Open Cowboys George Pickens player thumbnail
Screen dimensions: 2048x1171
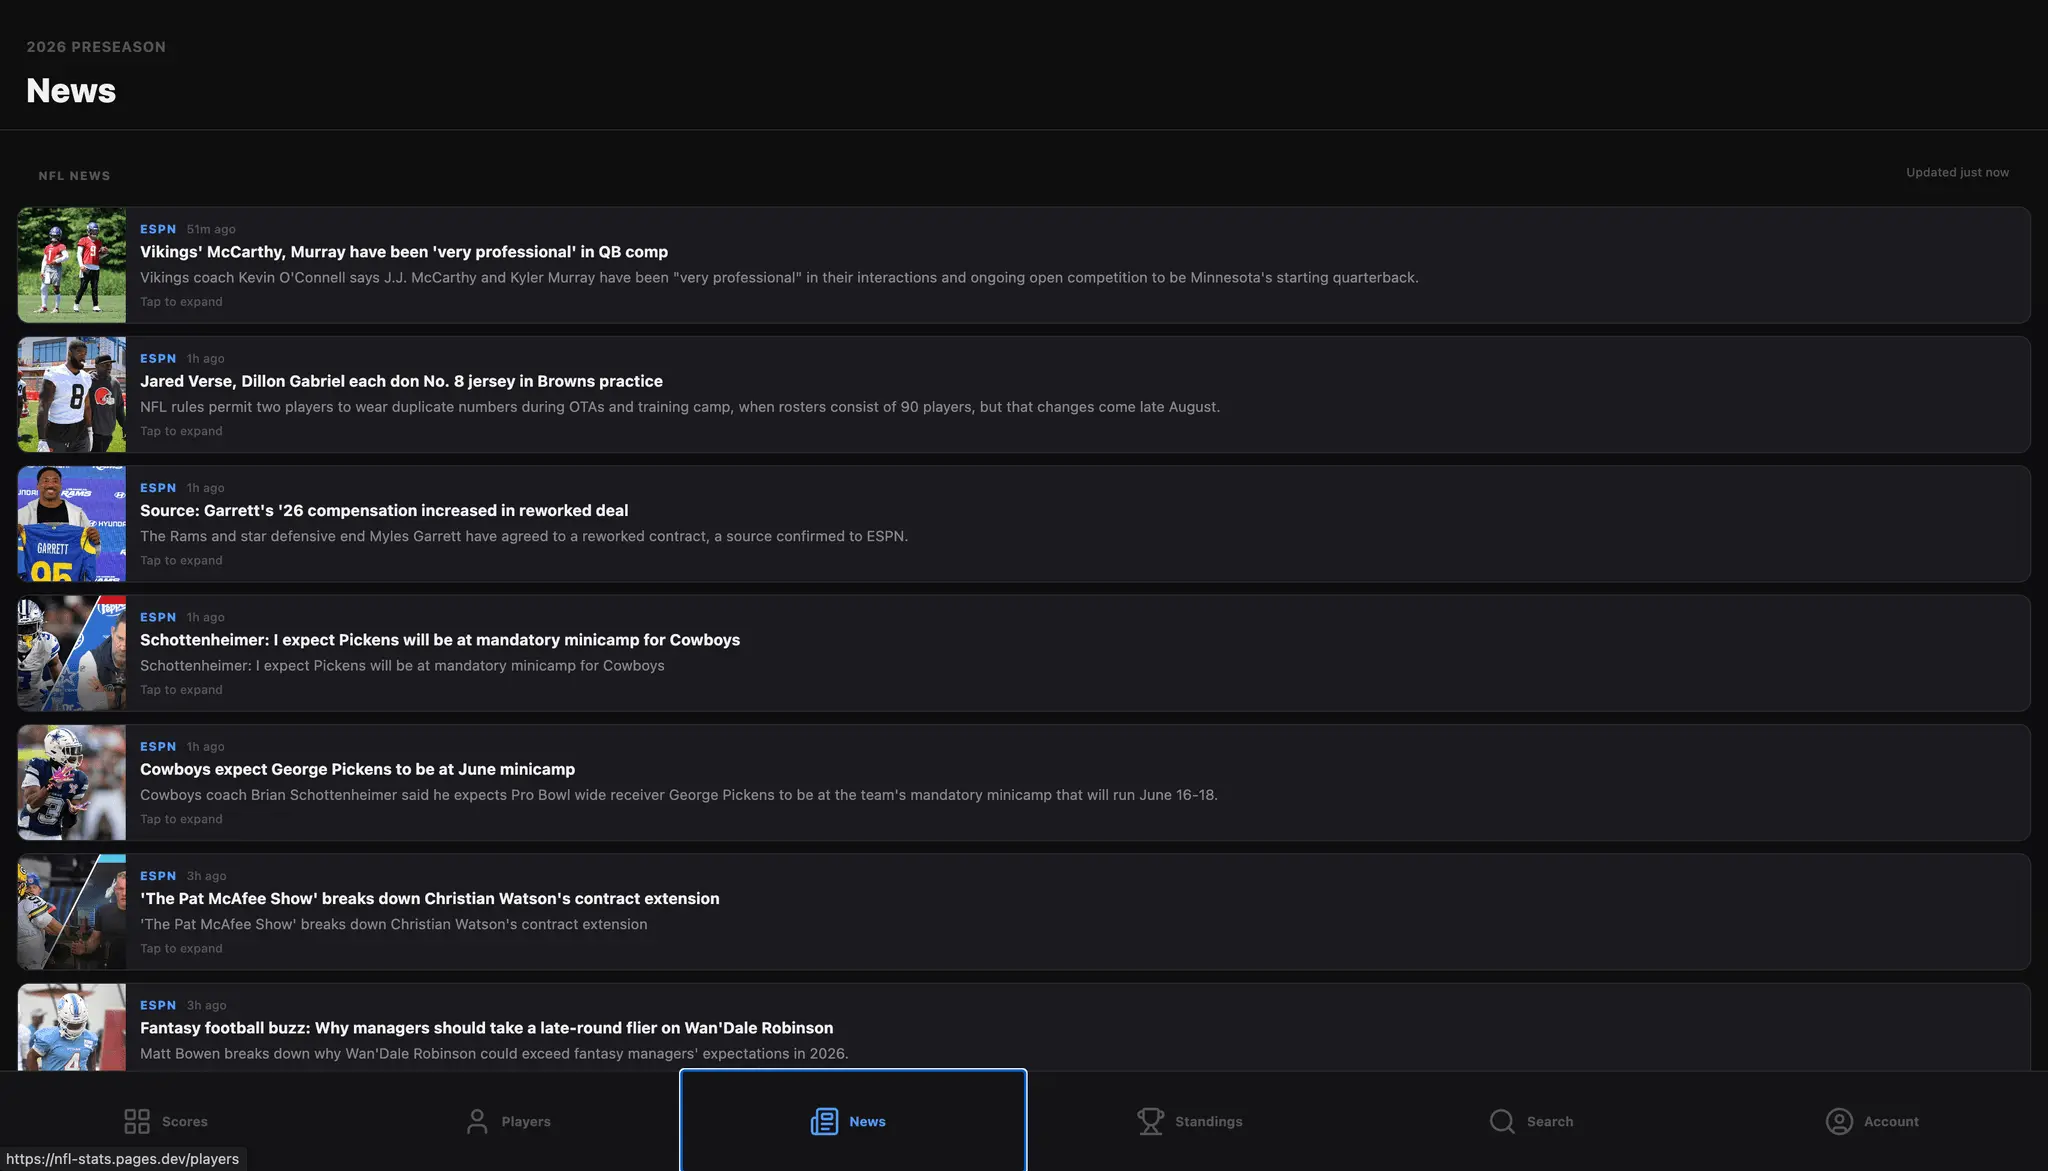point(72,782)
